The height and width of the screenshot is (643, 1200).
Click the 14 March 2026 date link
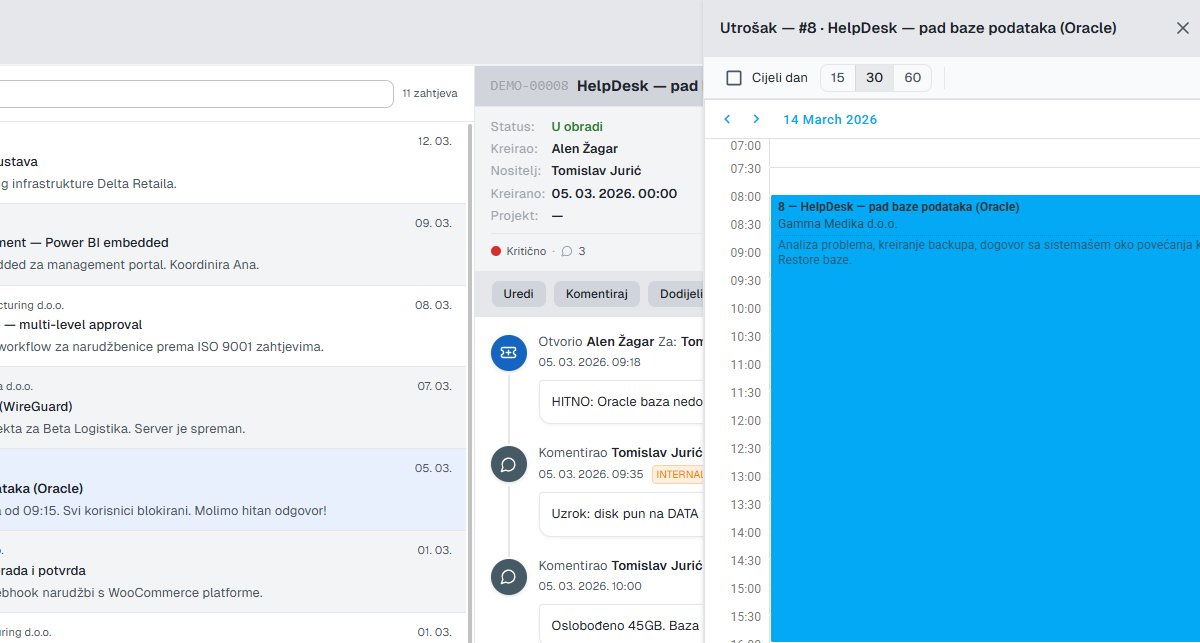[830, 119]
